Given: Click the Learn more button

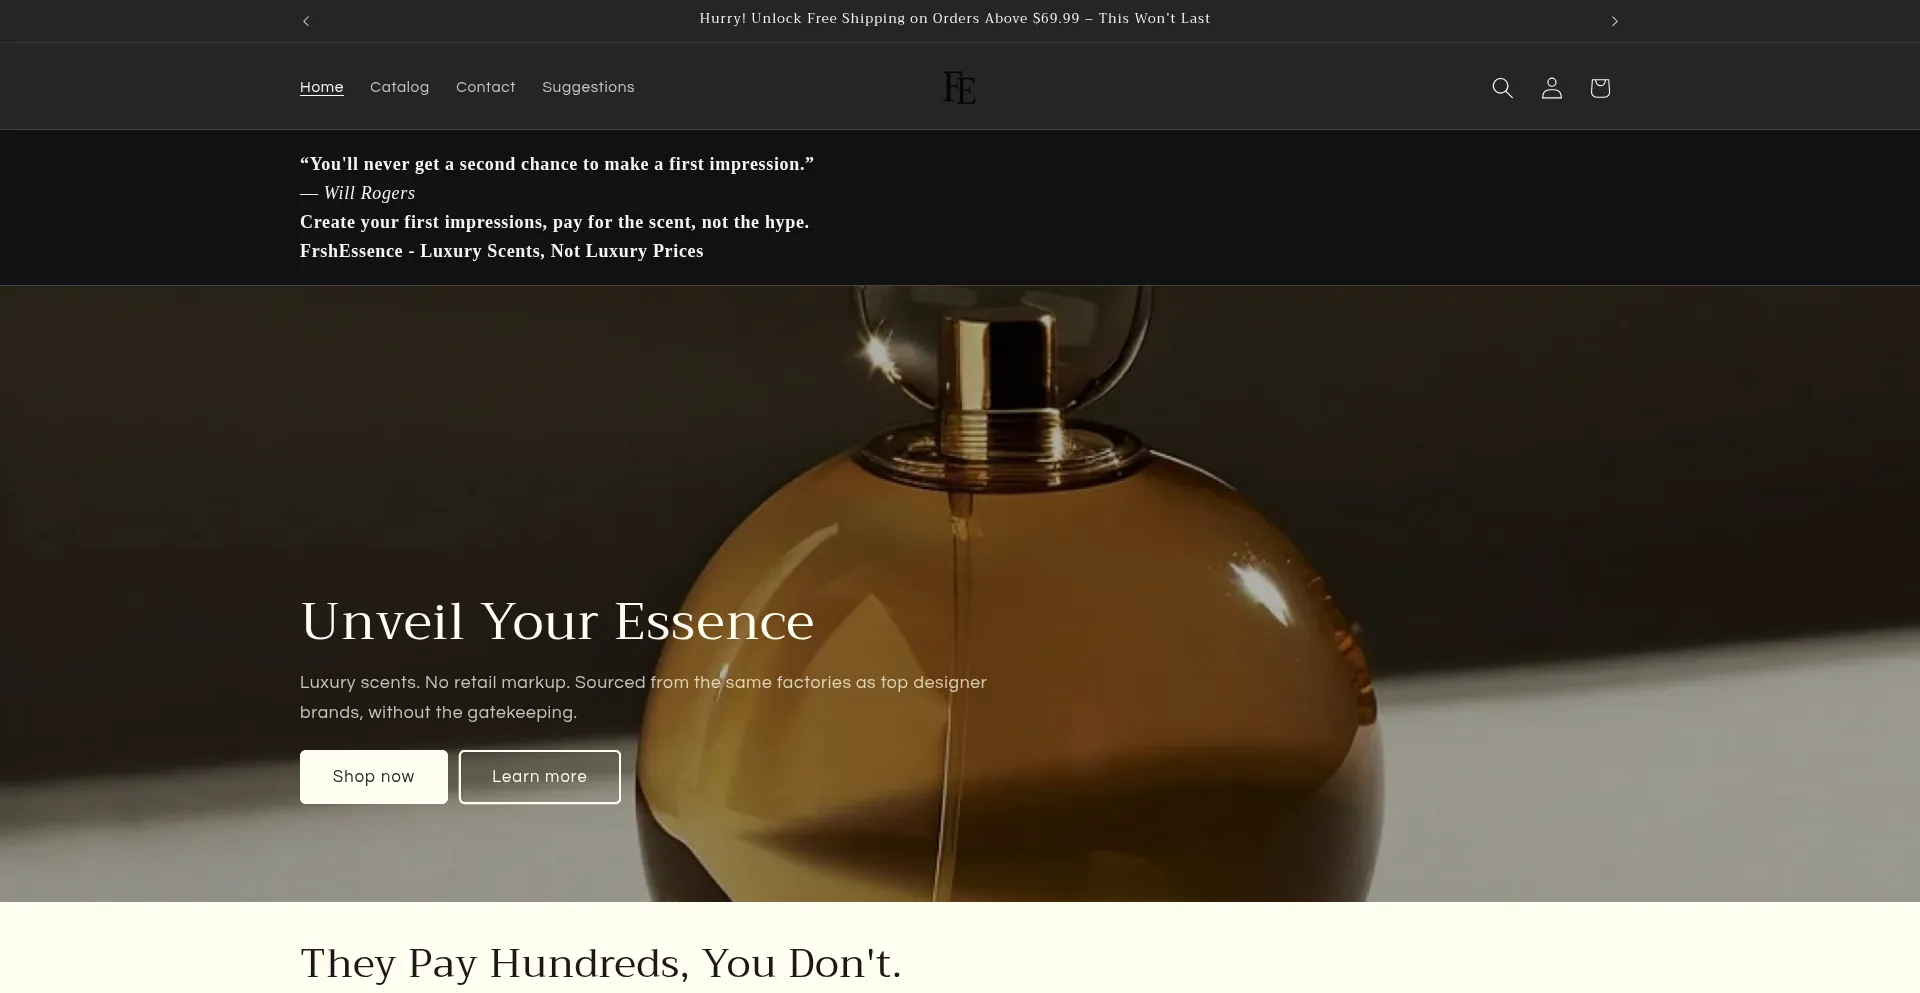Looking at the screenshot, I should tap(540, 777).
